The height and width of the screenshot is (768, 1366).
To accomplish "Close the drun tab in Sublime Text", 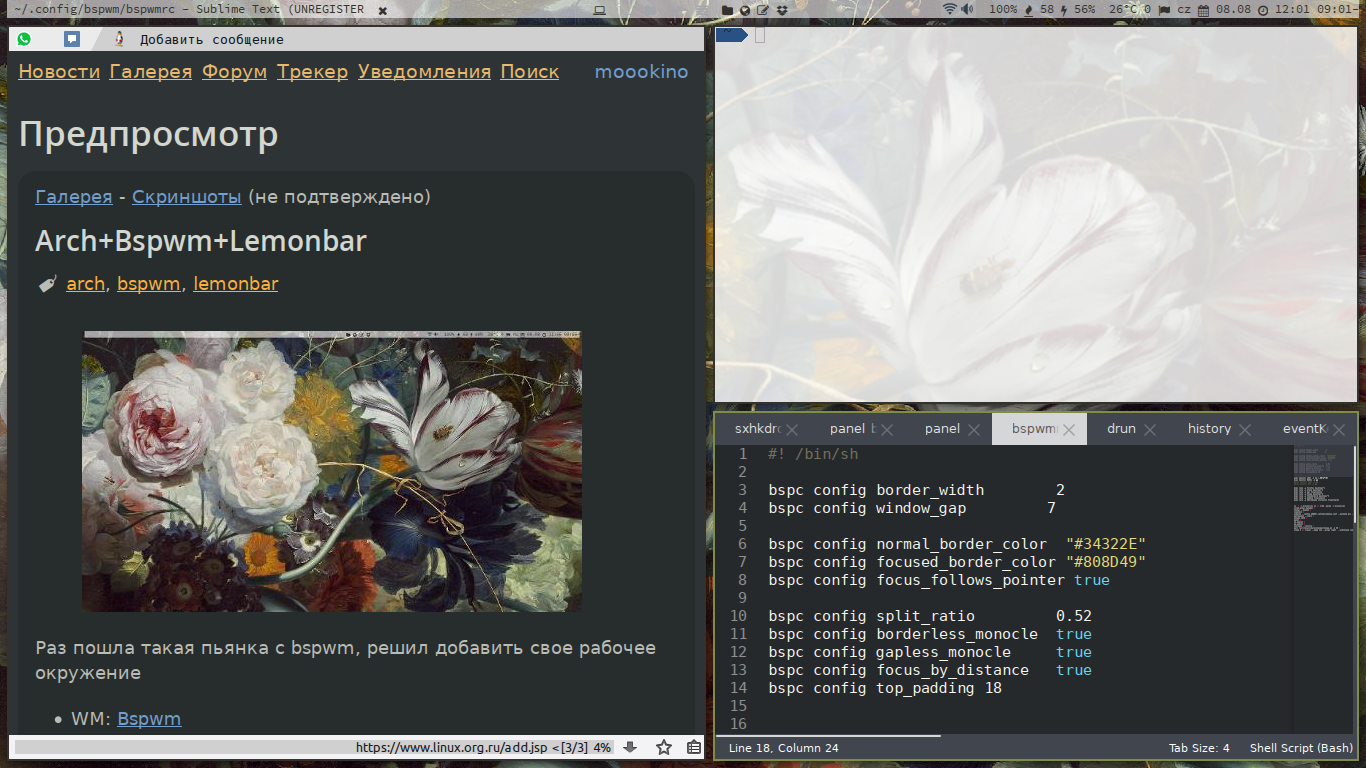I will click(x=1150, y=430).
